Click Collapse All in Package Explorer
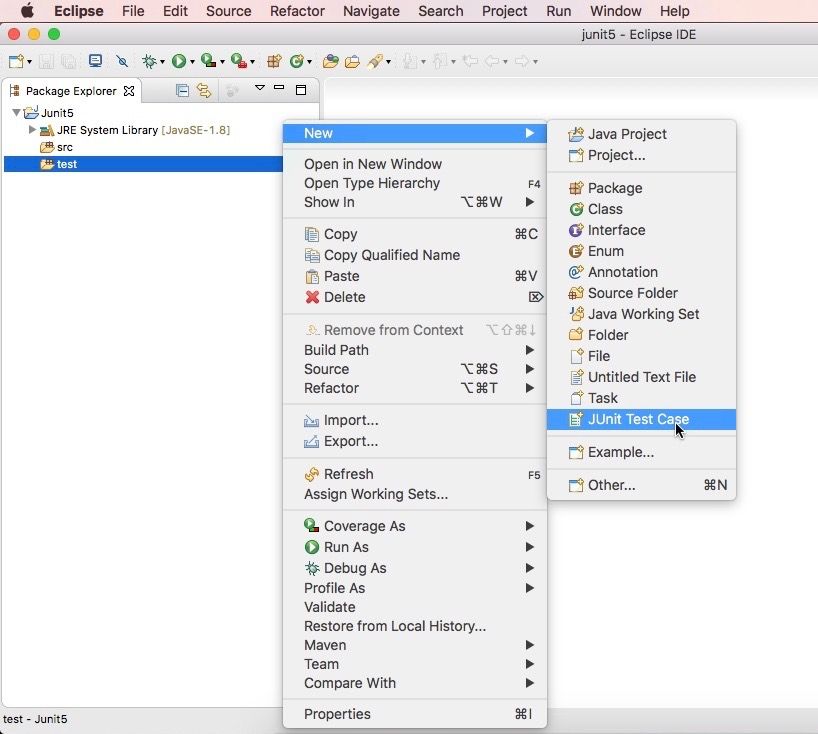 pyautogui.click(x=182, y=91)
